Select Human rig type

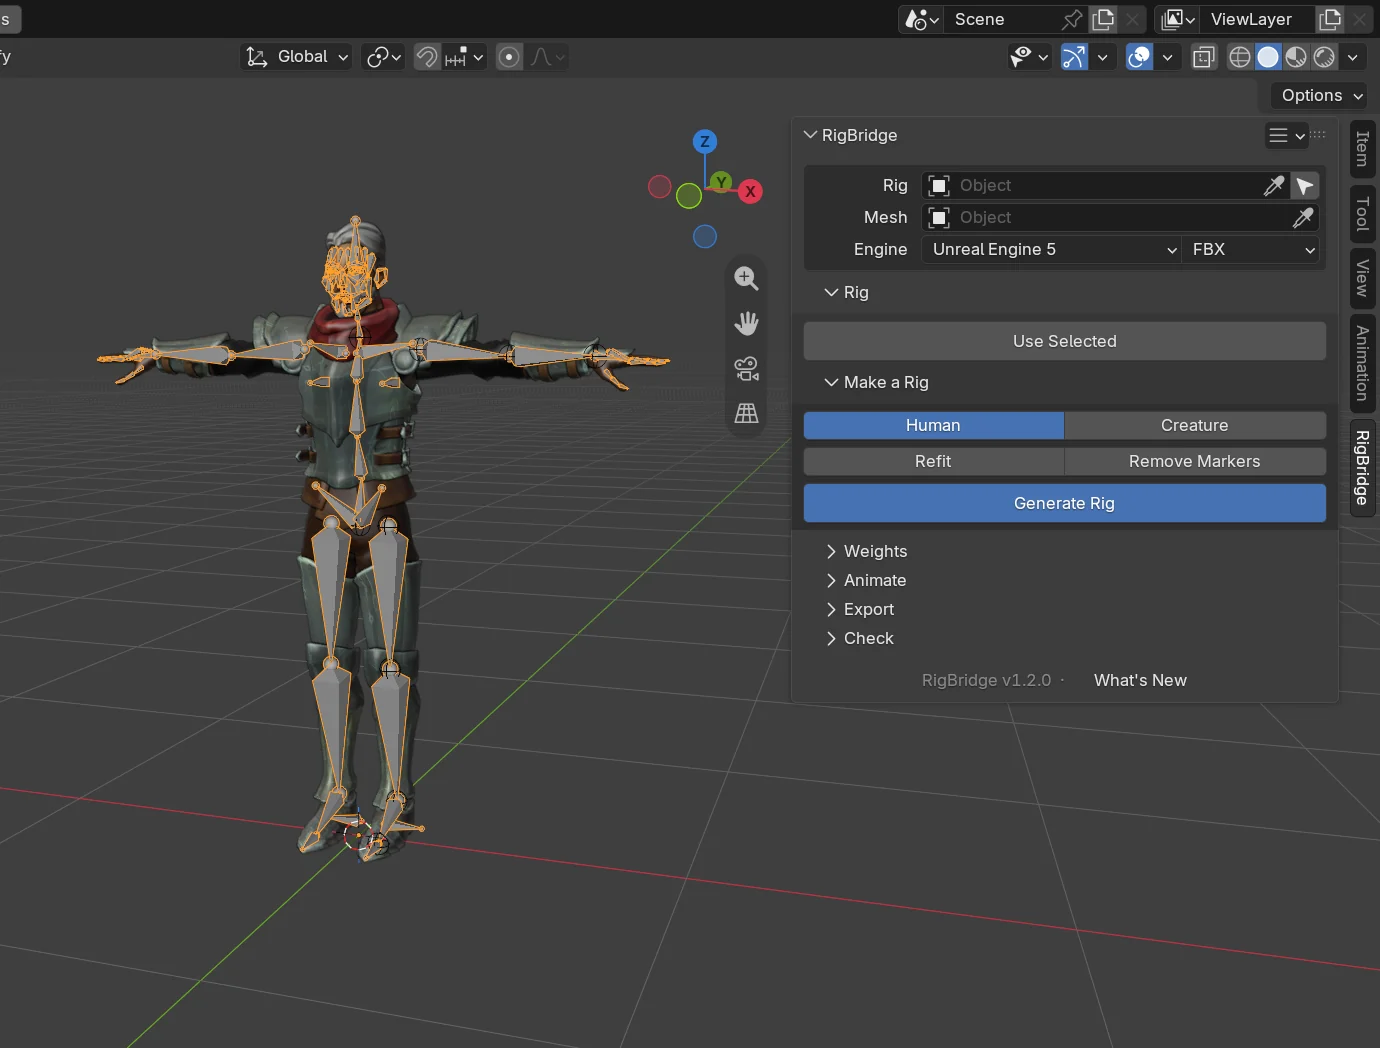(x=934, y=426)
